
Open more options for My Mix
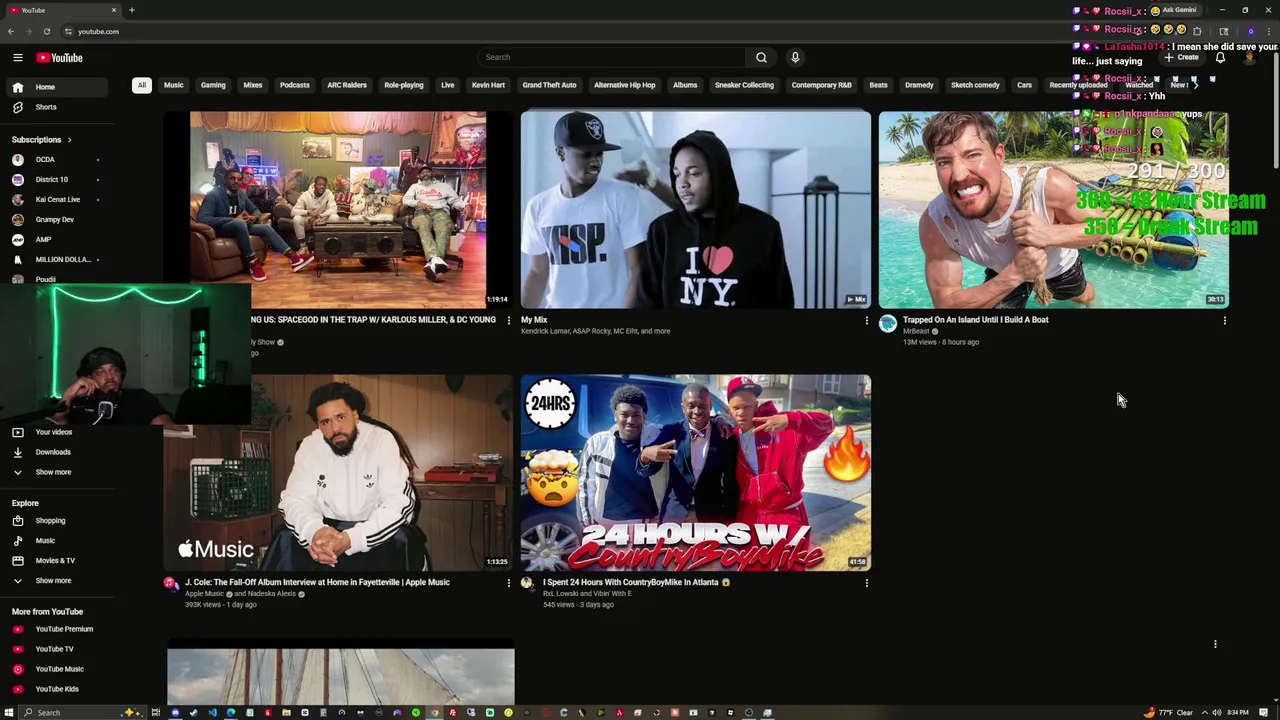[867, 321]
